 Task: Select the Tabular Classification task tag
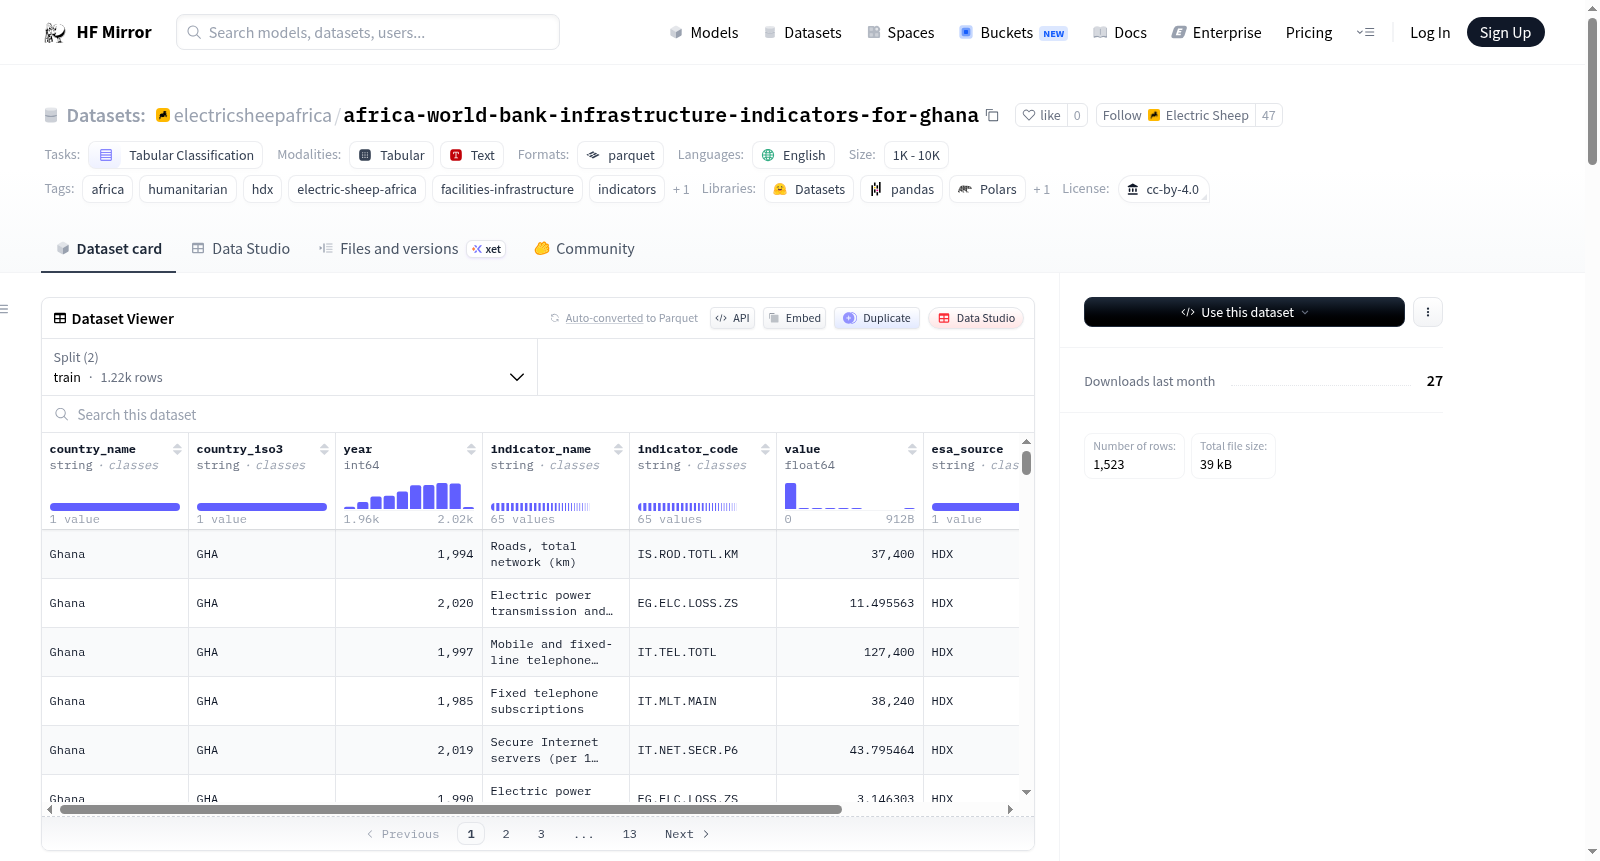[x=175, y=155]
